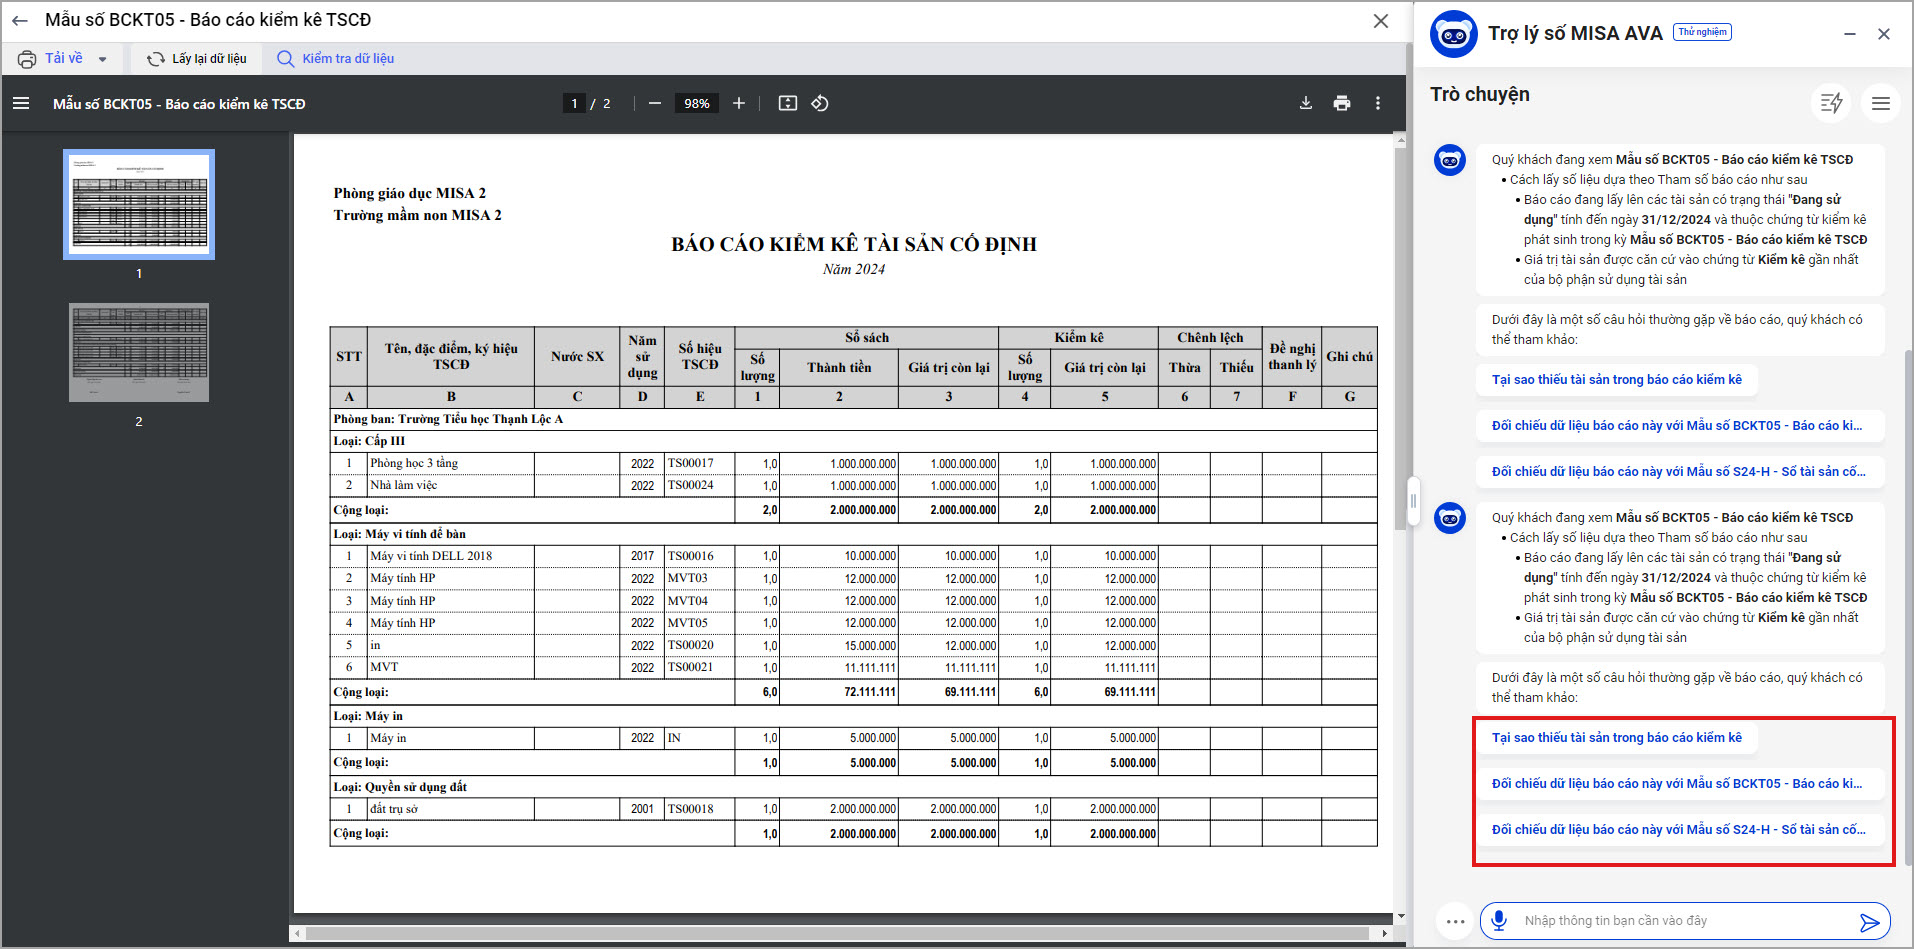Open latest reply's 'Tại sao thiếu tài sản' suggestion
1914x949 pixels.
tap(1617, 738)
